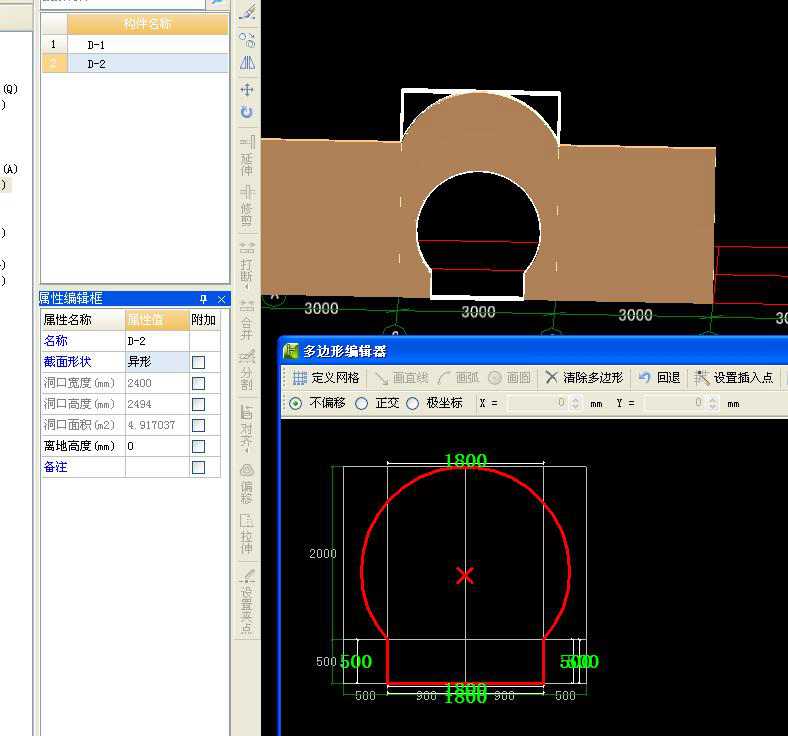The height and width of the screenshot is (736, 788).
Task: Click the 画直线 draw line tool
Action: pyautogui.click(x=402, y=378)
